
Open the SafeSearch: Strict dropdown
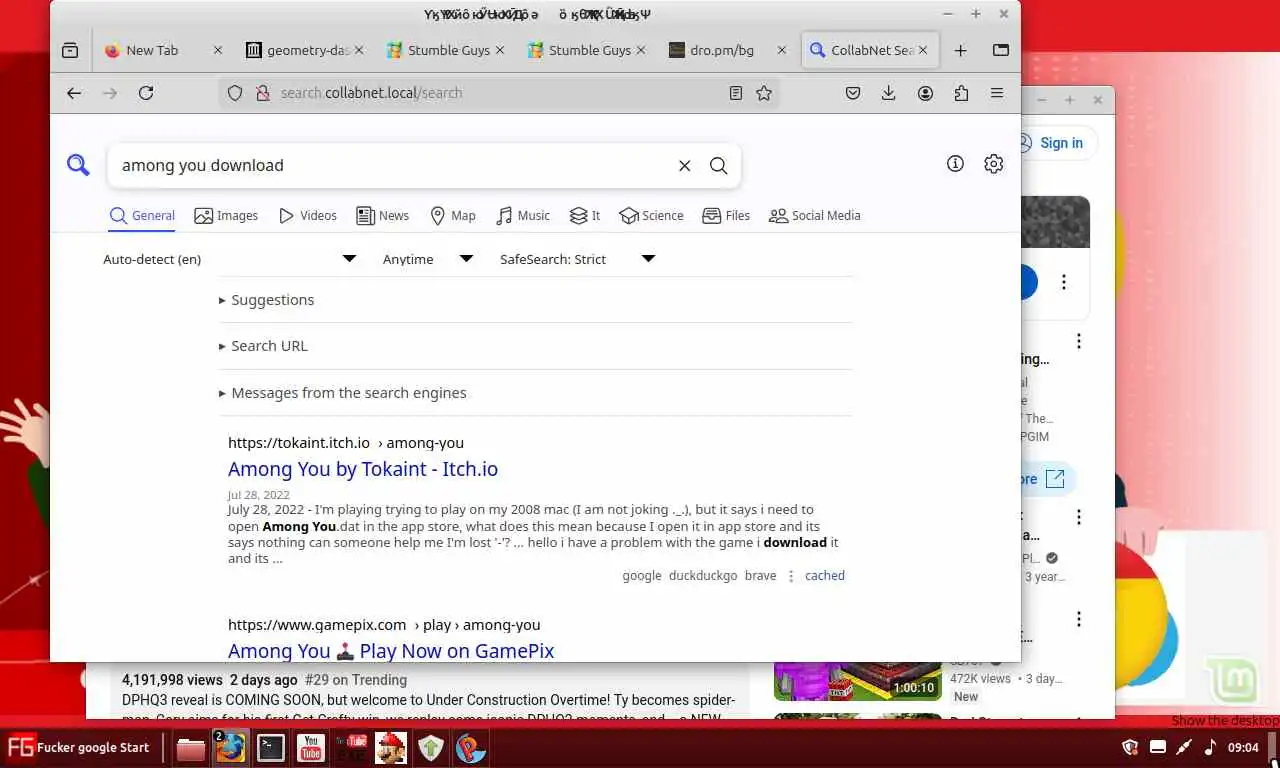pos(577,259)
